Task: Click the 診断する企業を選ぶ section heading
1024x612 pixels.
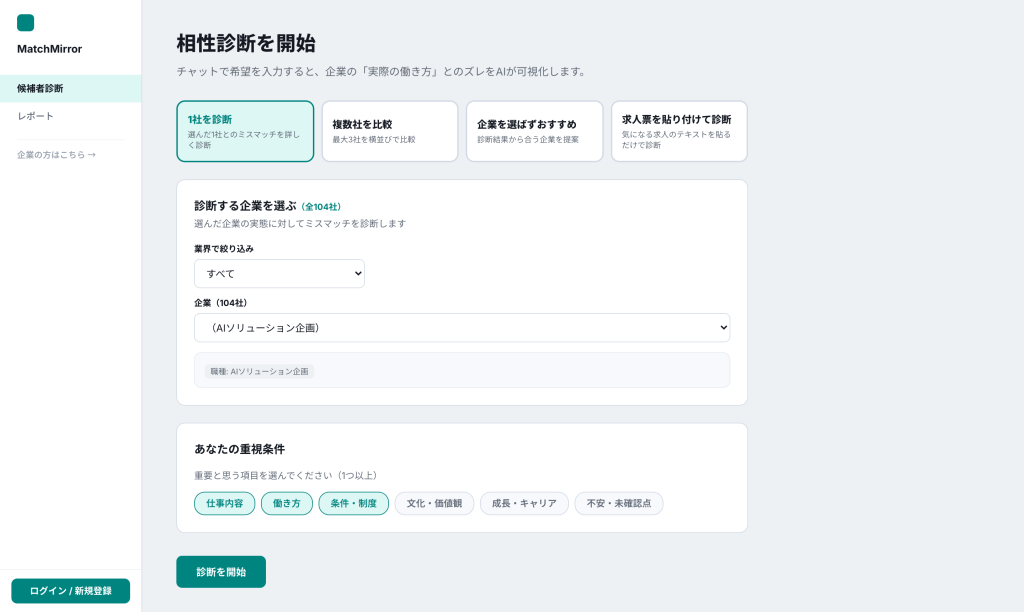Action: coord(245,206)
